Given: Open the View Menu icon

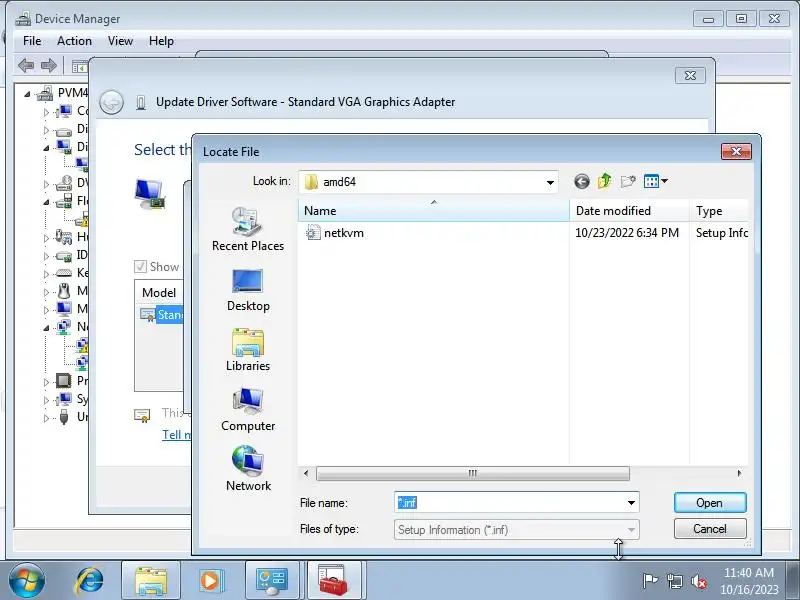Looking at the screenshot, I should [x=651, y=181].
